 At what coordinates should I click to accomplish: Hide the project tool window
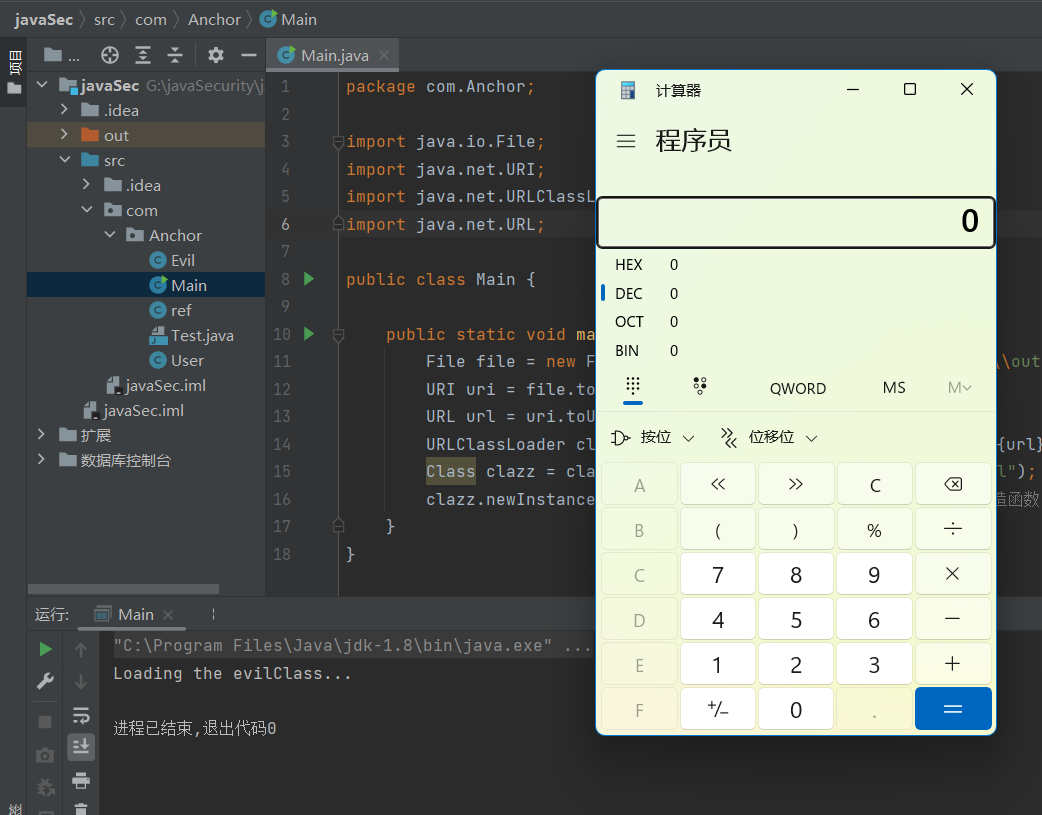point(249,55)
